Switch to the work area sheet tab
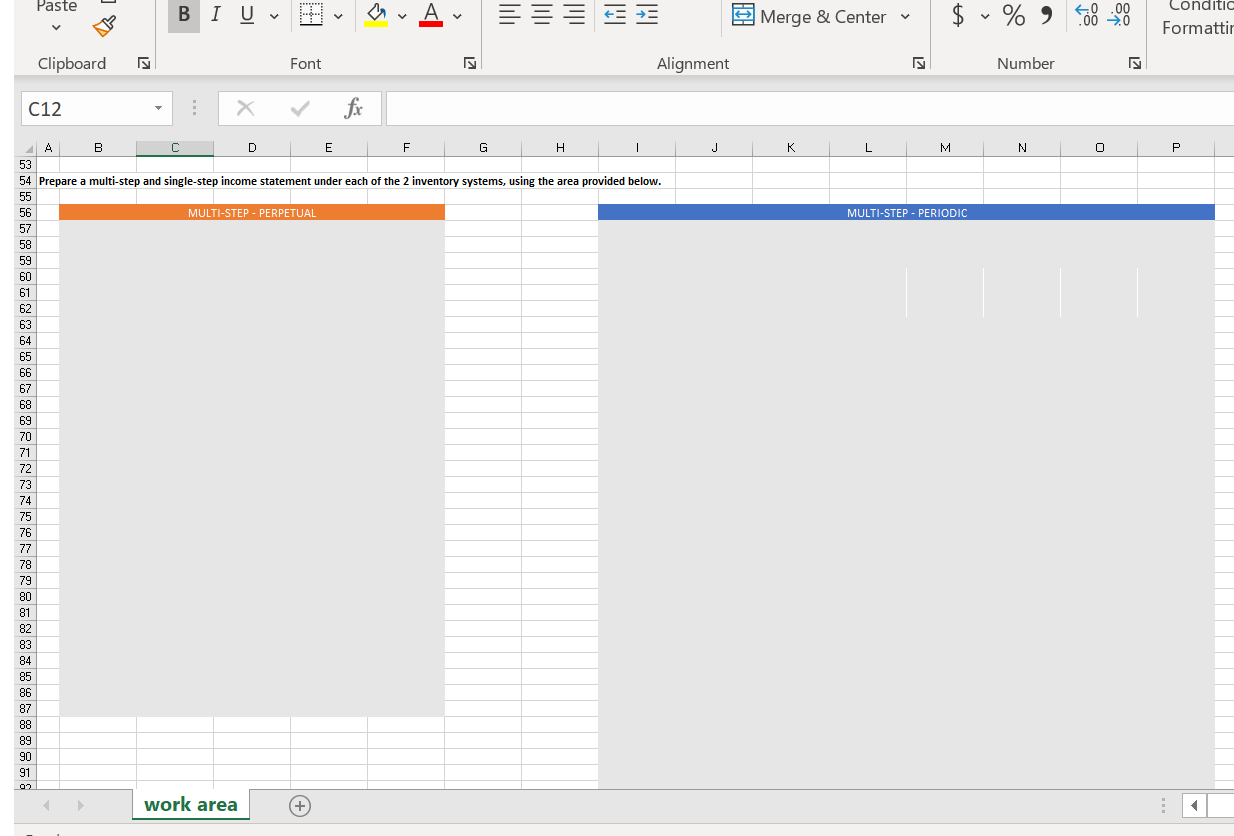Image resolution: width=1234 pixels, height=836 pixels. 190,804
